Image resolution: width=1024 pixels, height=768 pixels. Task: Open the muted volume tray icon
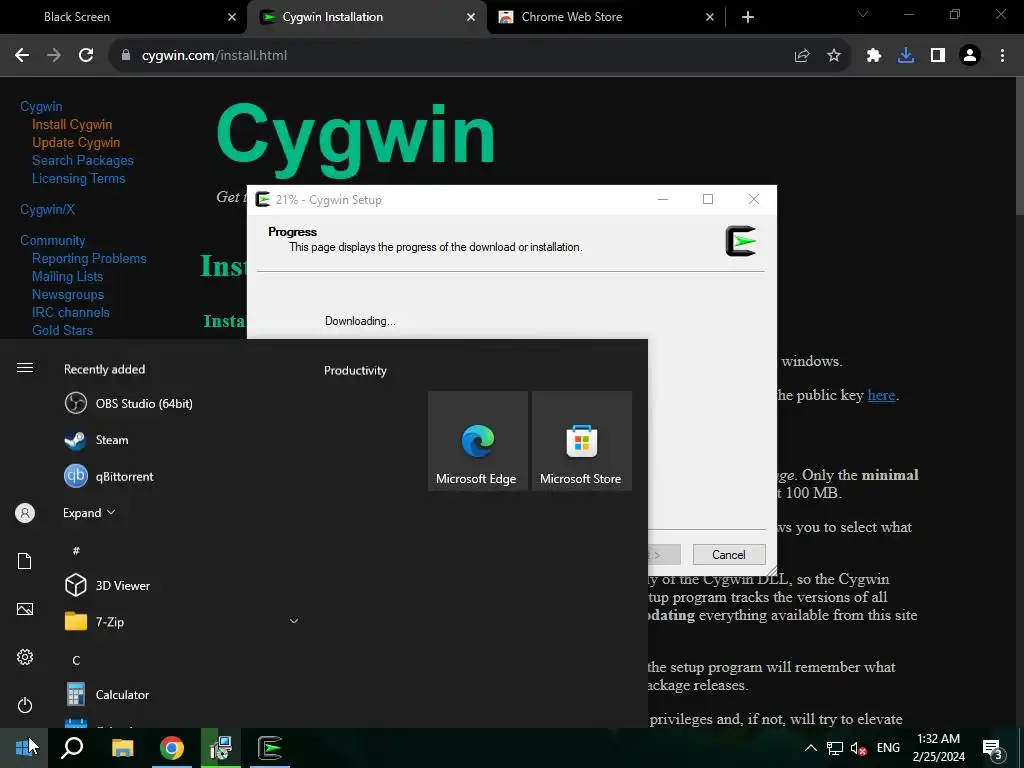click(x=859, y=748)
